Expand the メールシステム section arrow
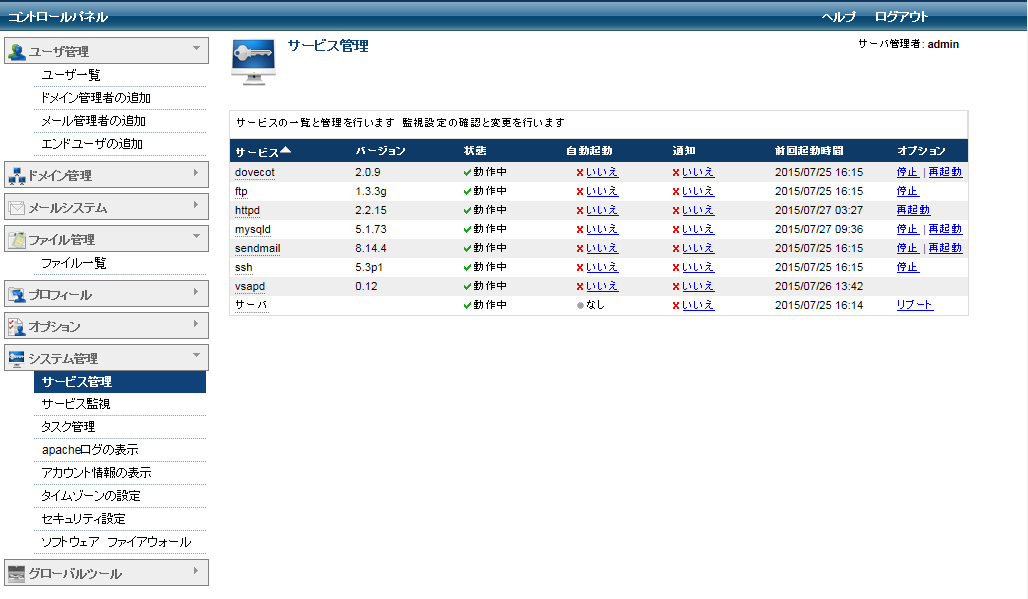 [196, 205]
